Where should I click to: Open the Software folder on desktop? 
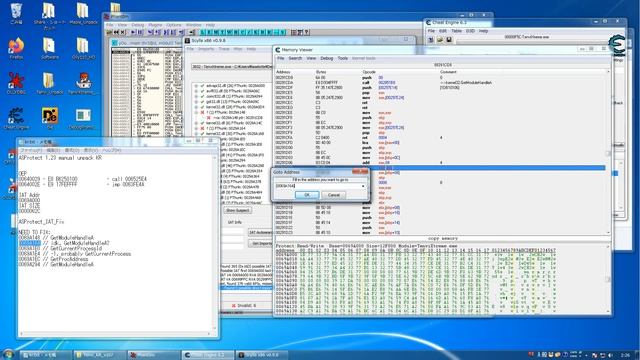(49, 49)
